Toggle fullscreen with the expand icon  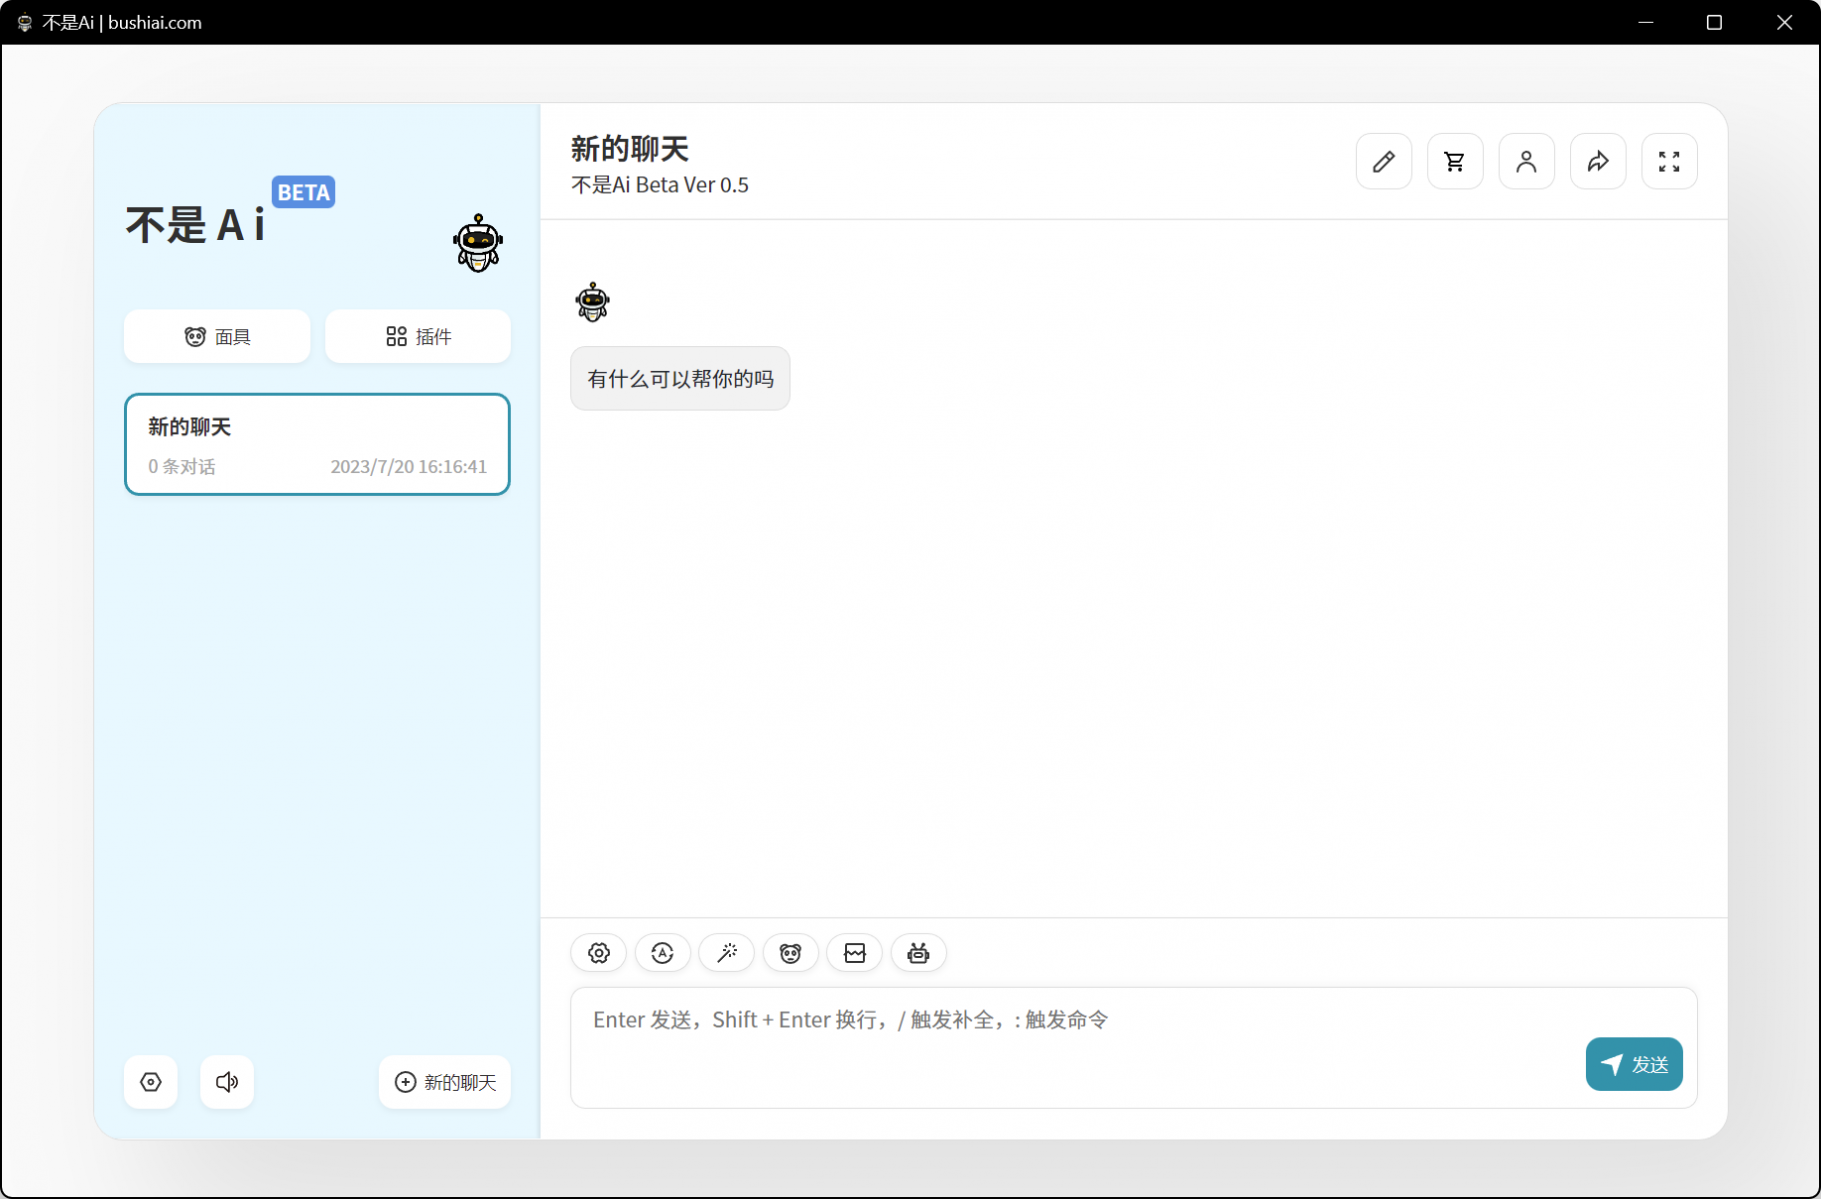tap(1669, 161)
